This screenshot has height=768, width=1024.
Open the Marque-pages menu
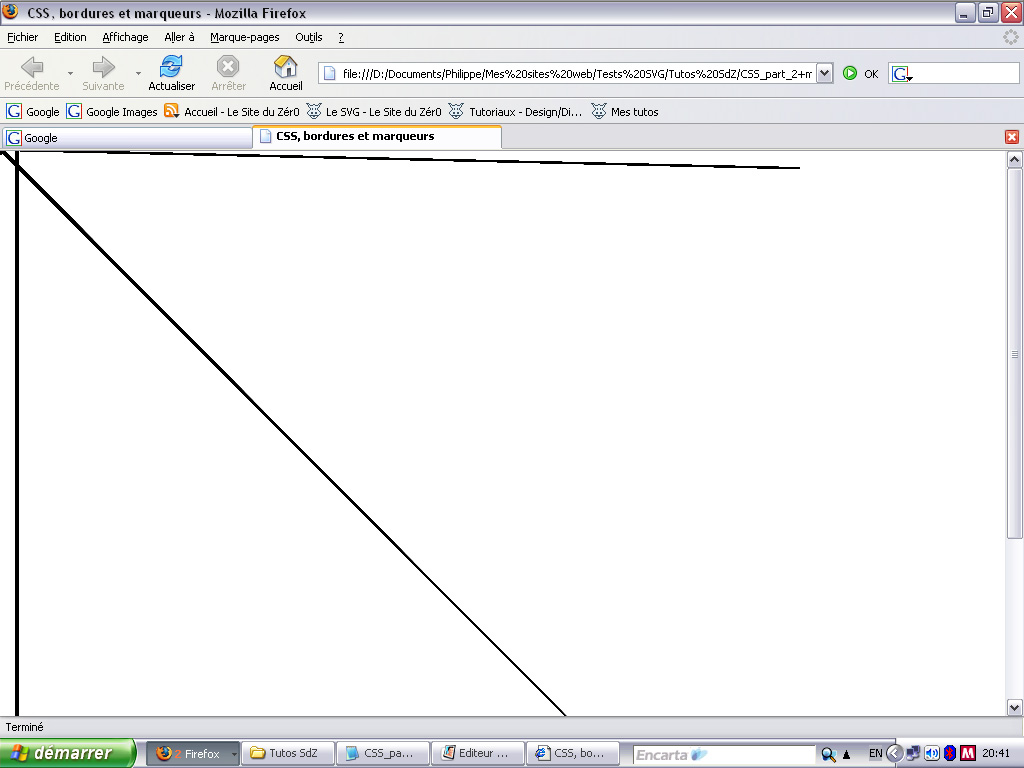click(x=244, y=37)
